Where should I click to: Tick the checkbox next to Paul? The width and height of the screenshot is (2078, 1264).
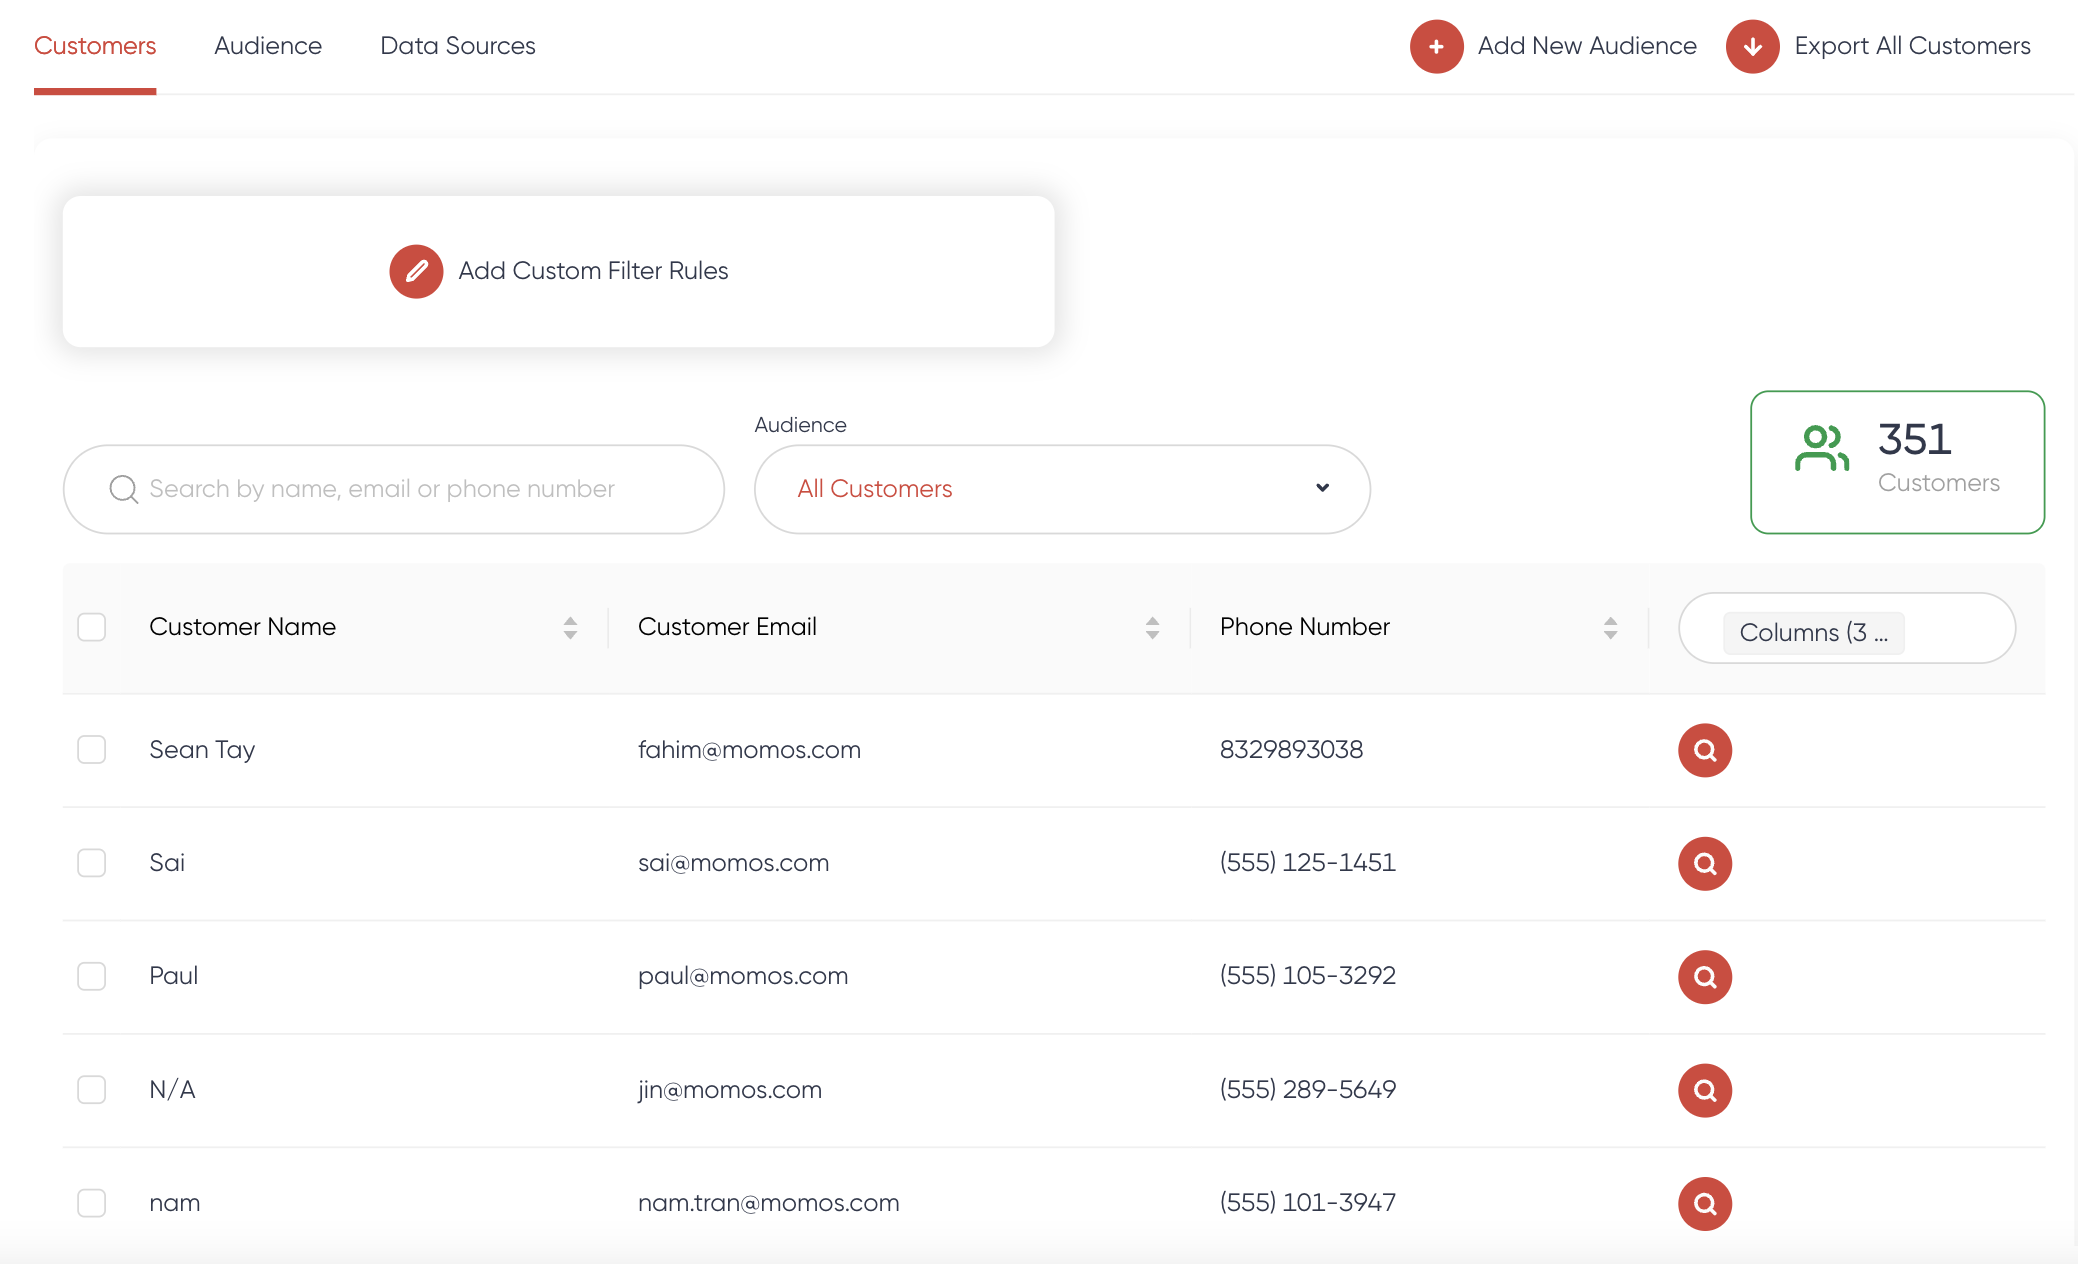click(x=92, y=976)
